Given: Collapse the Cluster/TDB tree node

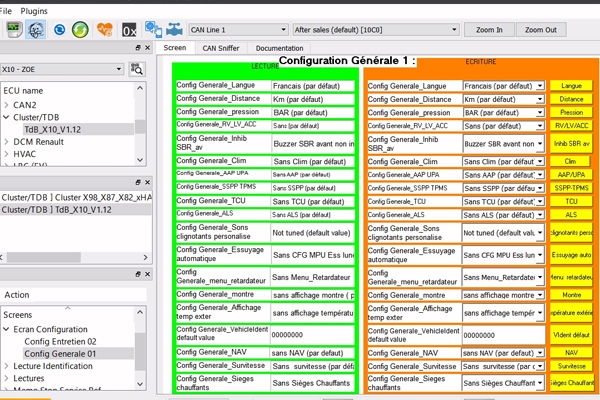Looking at the screenshot, I should (x=7, y=117).
